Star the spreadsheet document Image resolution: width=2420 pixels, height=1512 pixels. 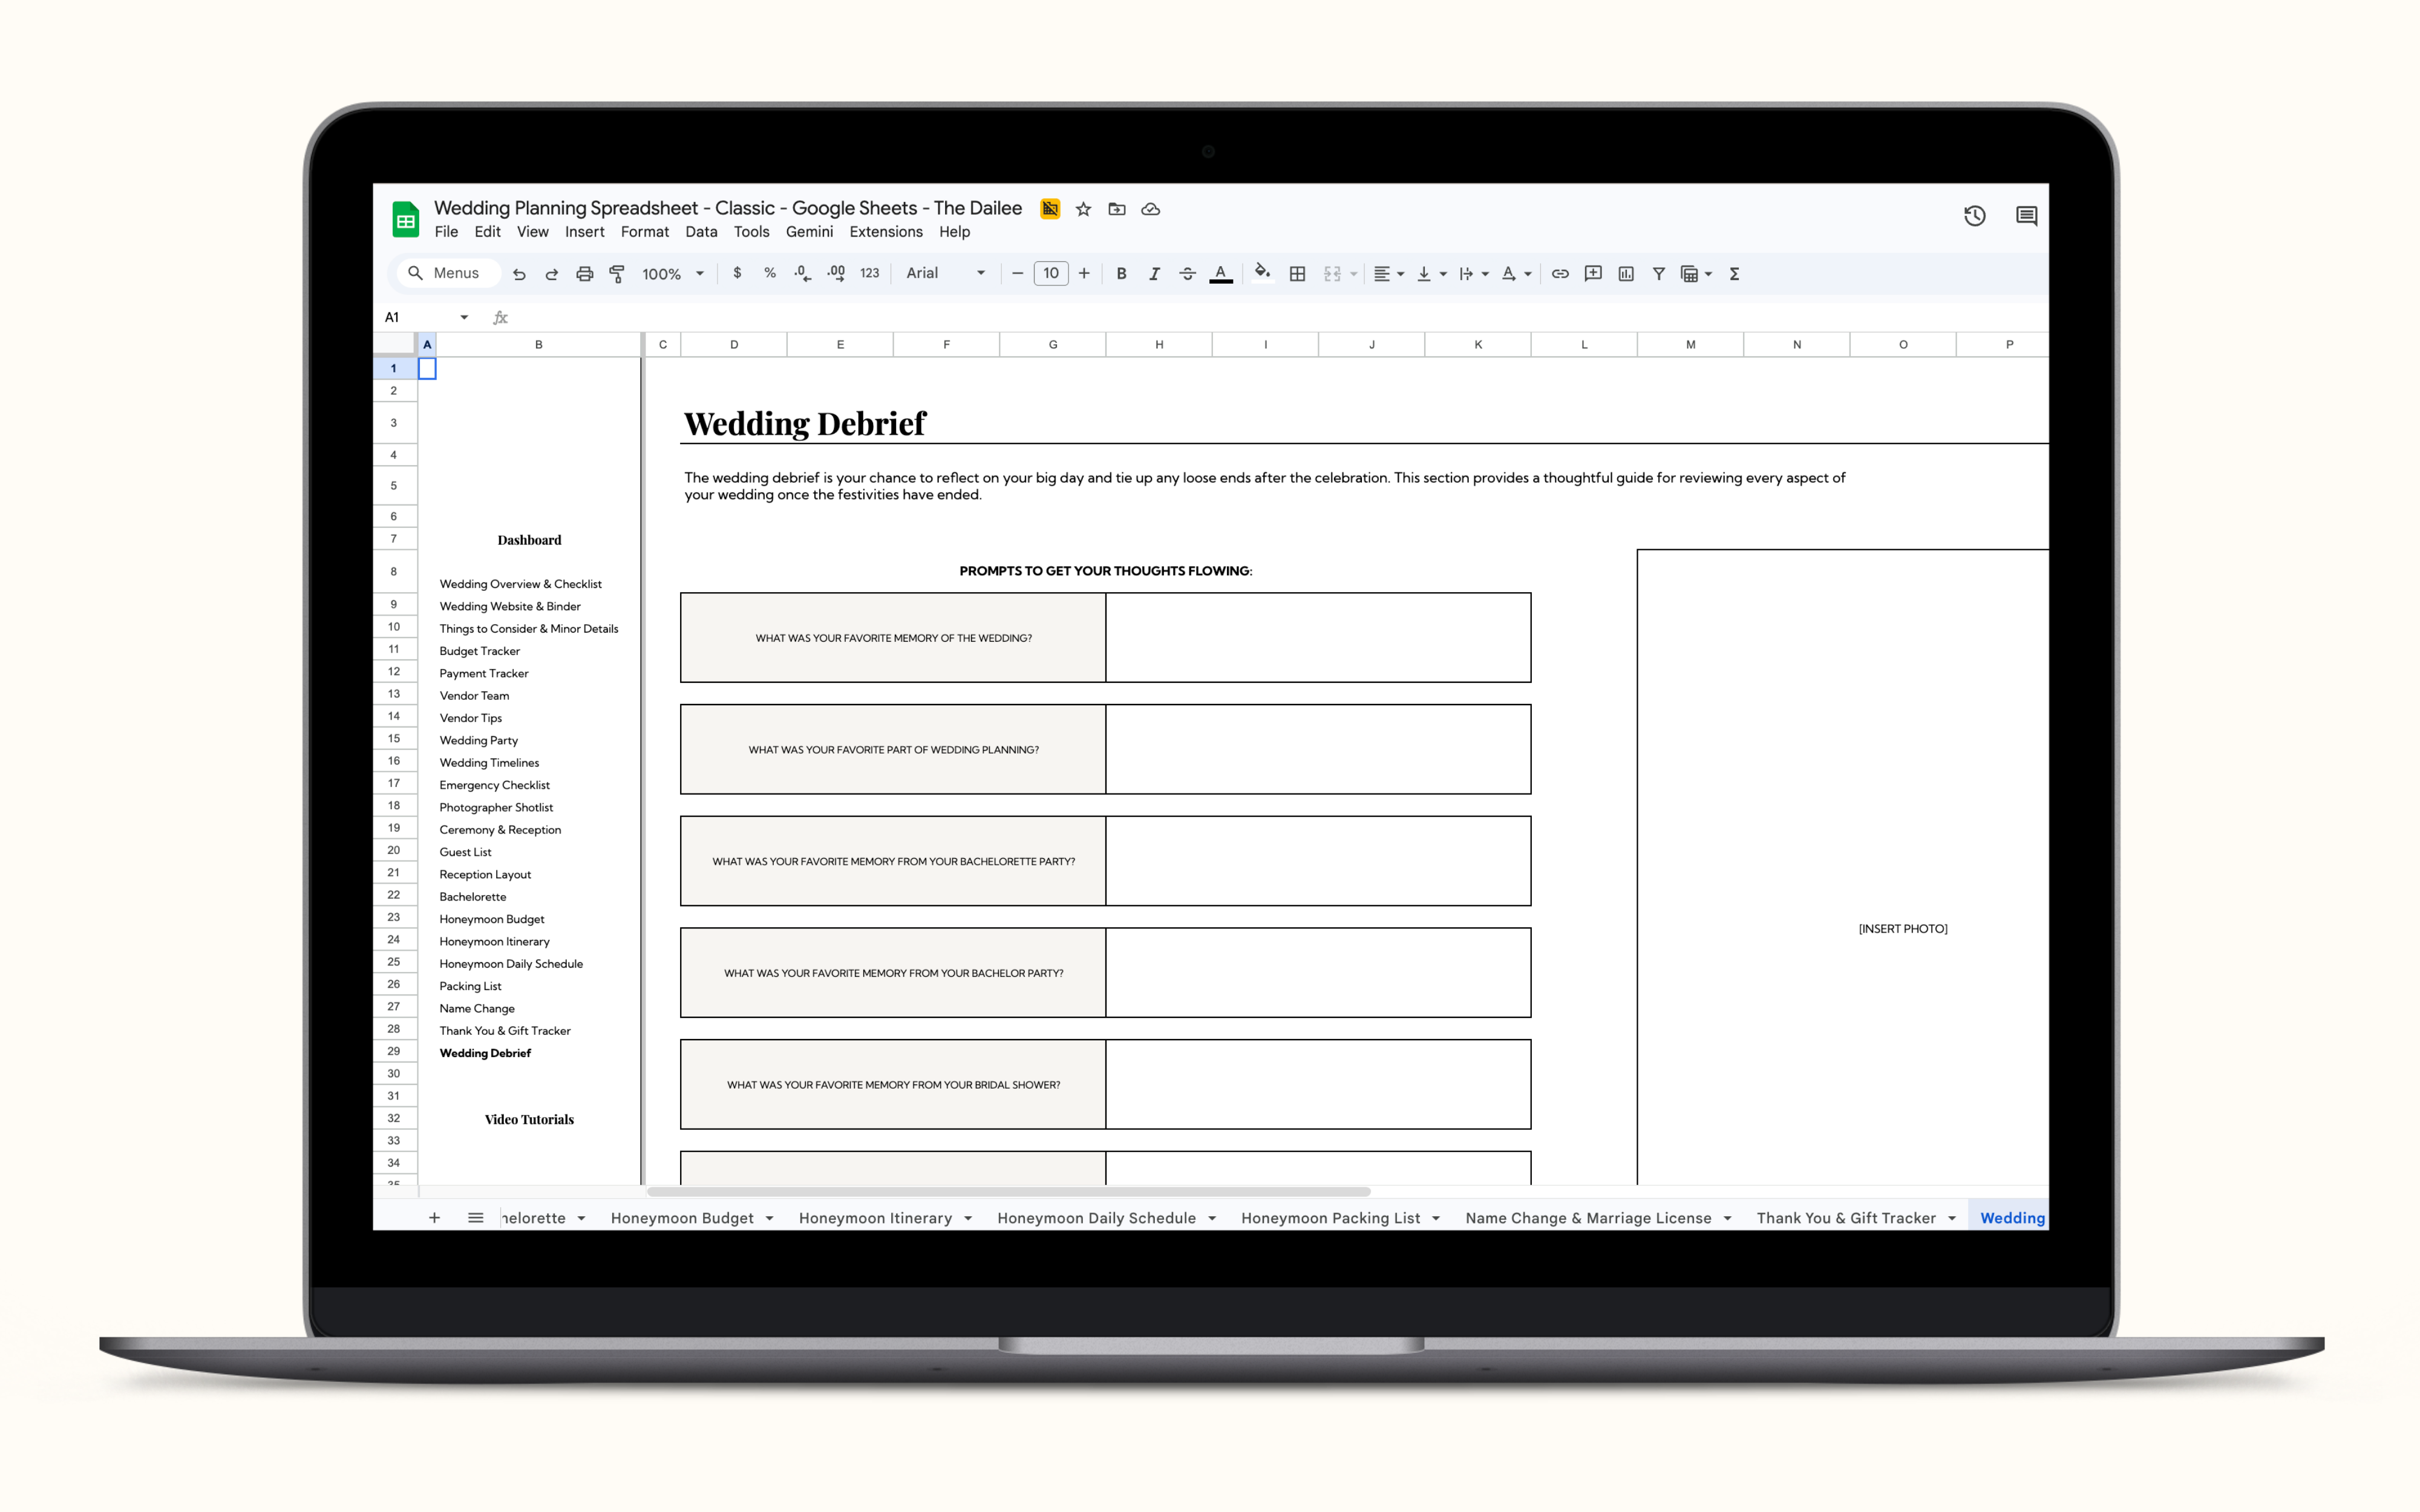(1083, 209)
